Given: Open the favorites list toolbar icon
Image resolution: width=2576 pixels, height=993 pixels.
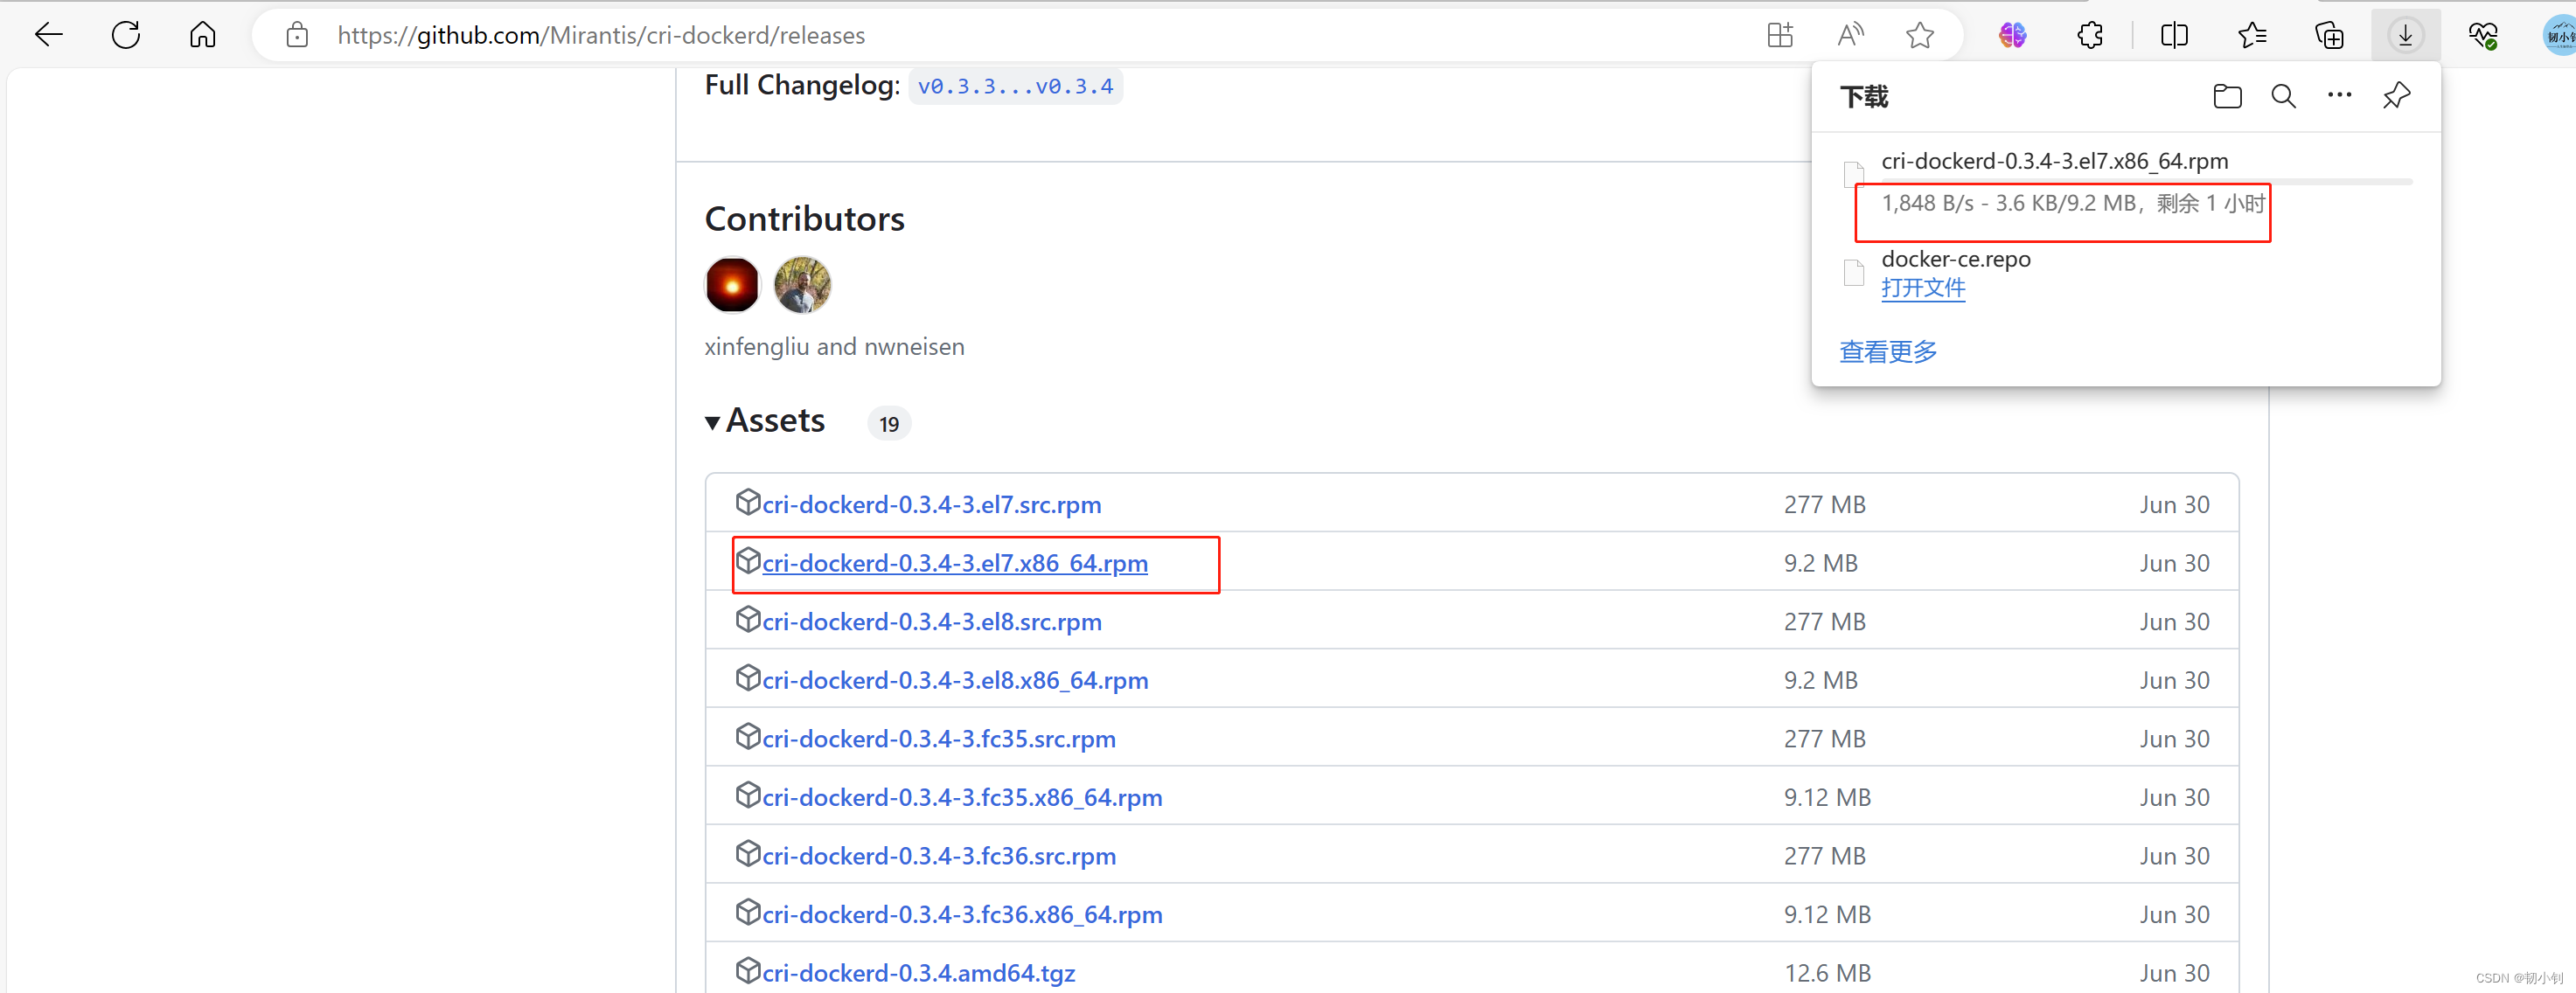Looking at the screenshot, I should pos(2252,36).
